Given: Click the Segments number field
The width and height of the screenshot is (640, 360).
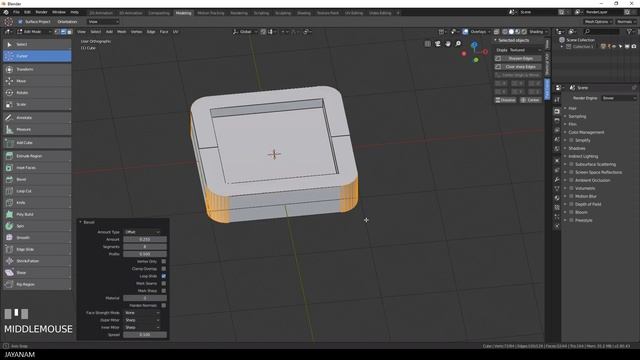Looking at the screenshot, I should pyautogui.click(x=145, y=247).
